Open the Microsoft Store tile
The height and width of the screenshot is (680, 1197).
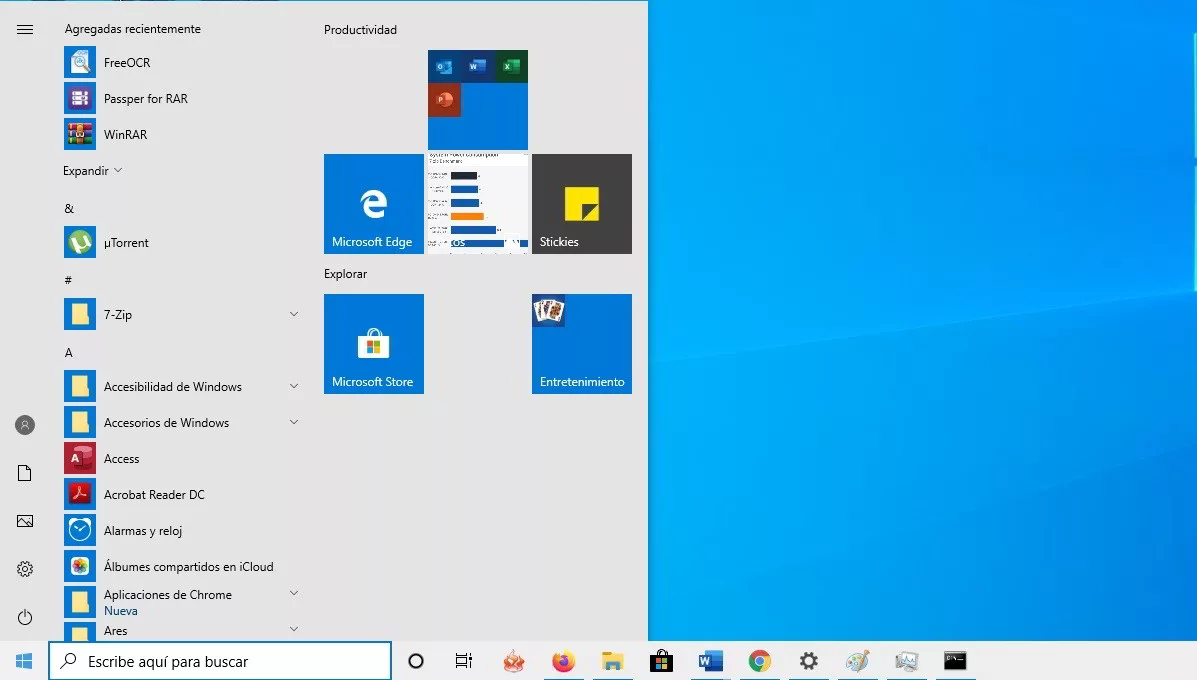pyautogui.click(x=374, y=344)
